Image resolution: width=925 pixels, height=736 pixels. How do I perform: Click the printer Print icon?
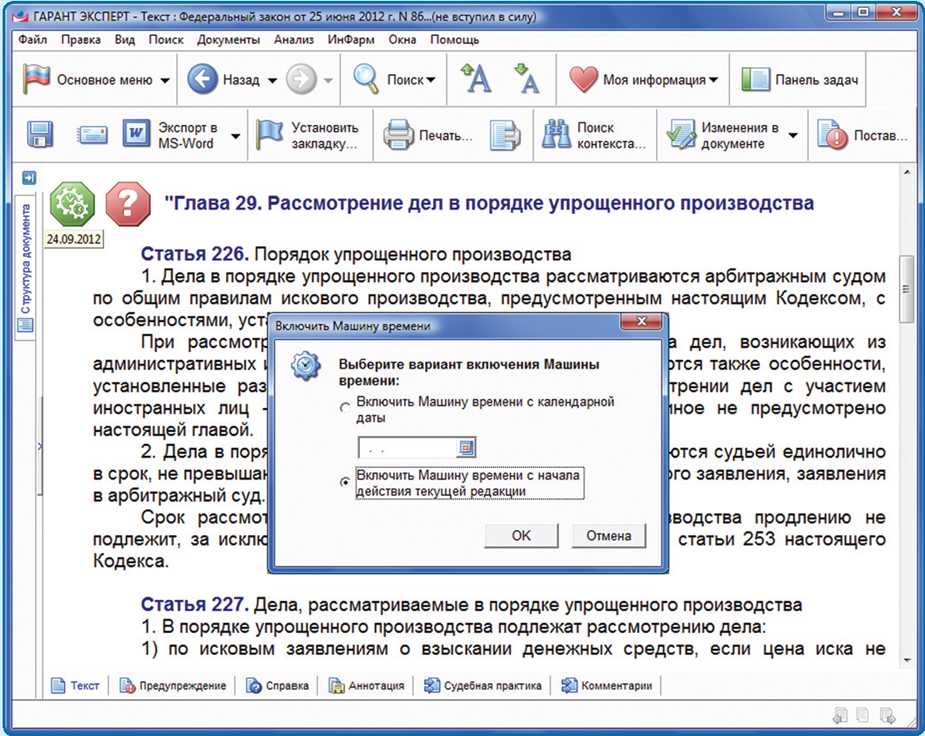pyautogui.click(x=399, y=135)
